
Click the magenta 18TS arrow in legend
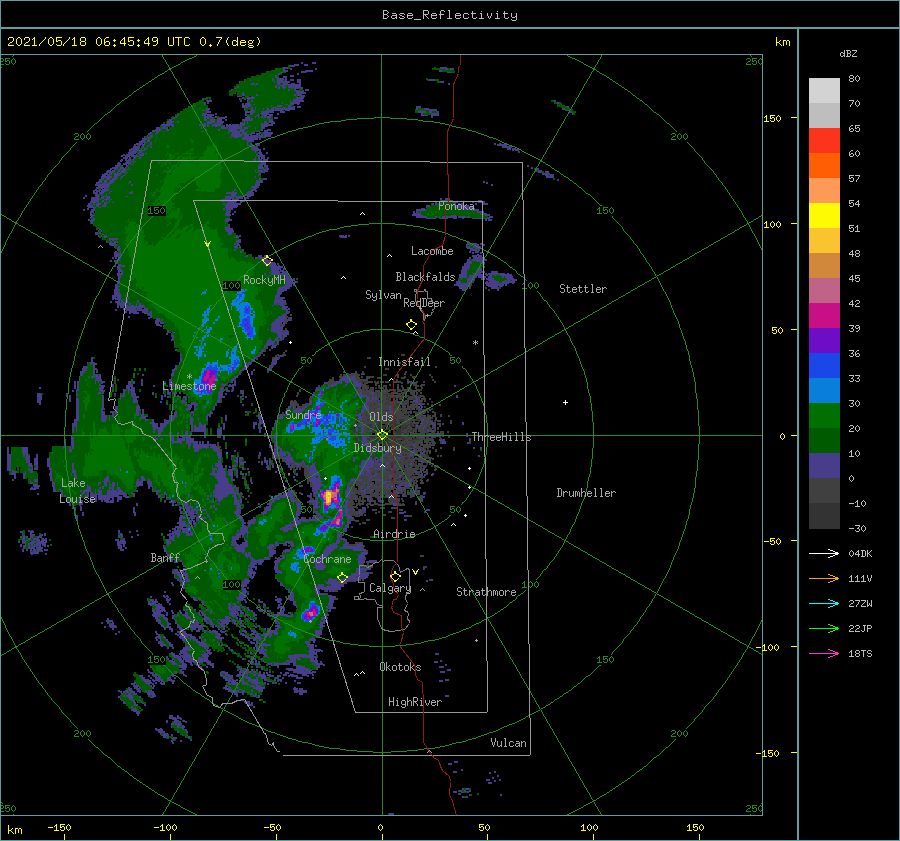pyautogui.click(x=824, y=653)
